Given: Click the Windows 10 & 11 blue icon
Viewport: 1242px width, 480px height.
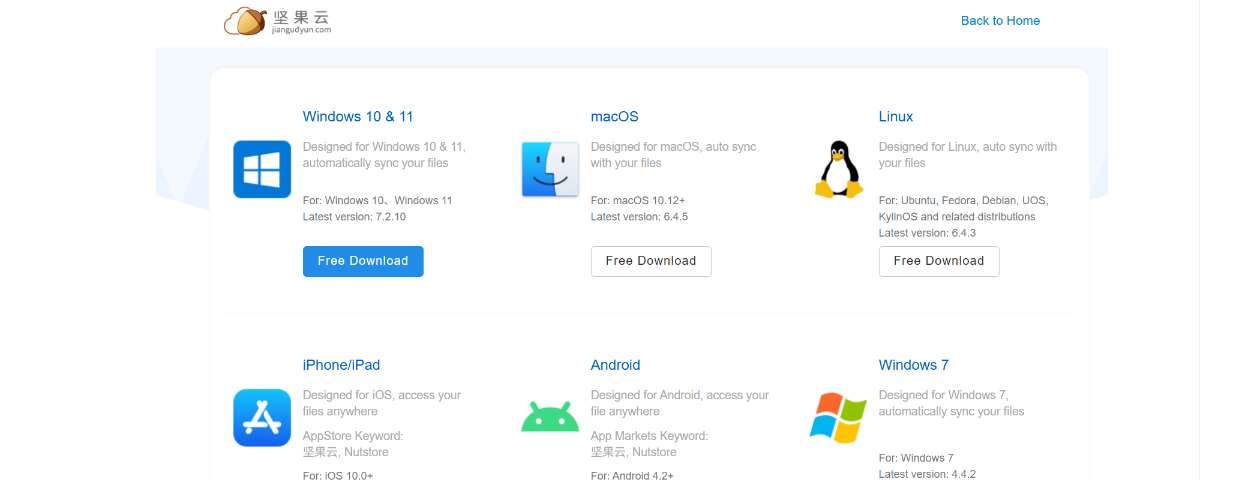Looking at the screenshot, I should [x=262, y=169].
